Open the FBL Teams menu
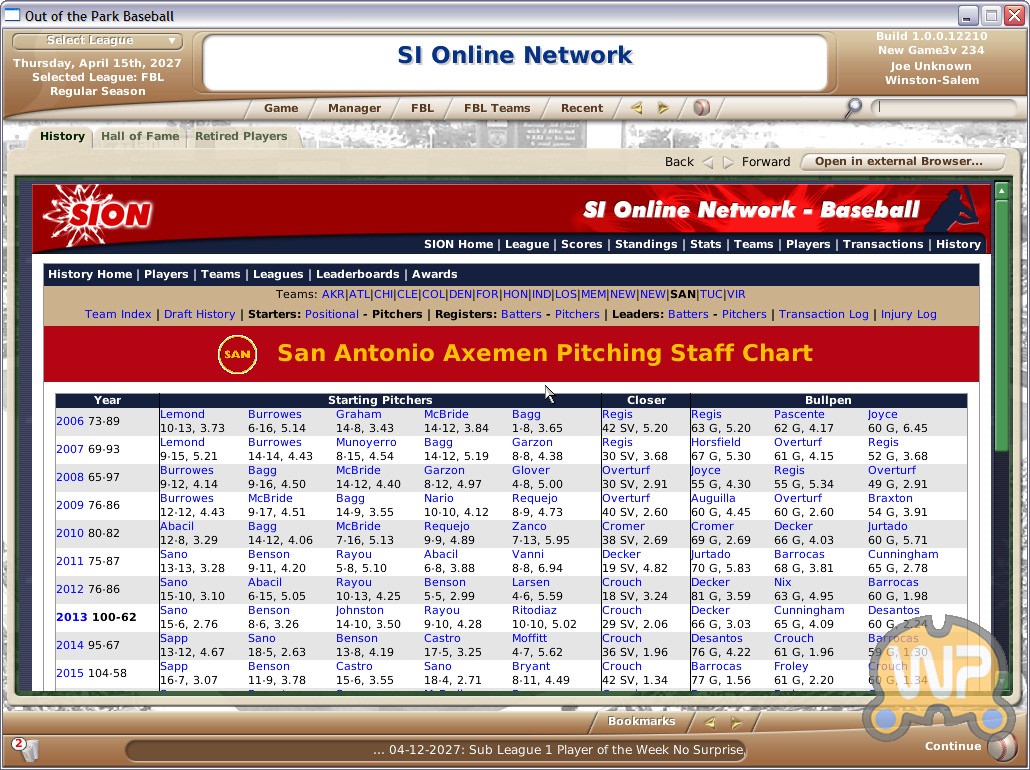Image resolution: width=1030 pixels, height=770 pixels. pos(497,108)
